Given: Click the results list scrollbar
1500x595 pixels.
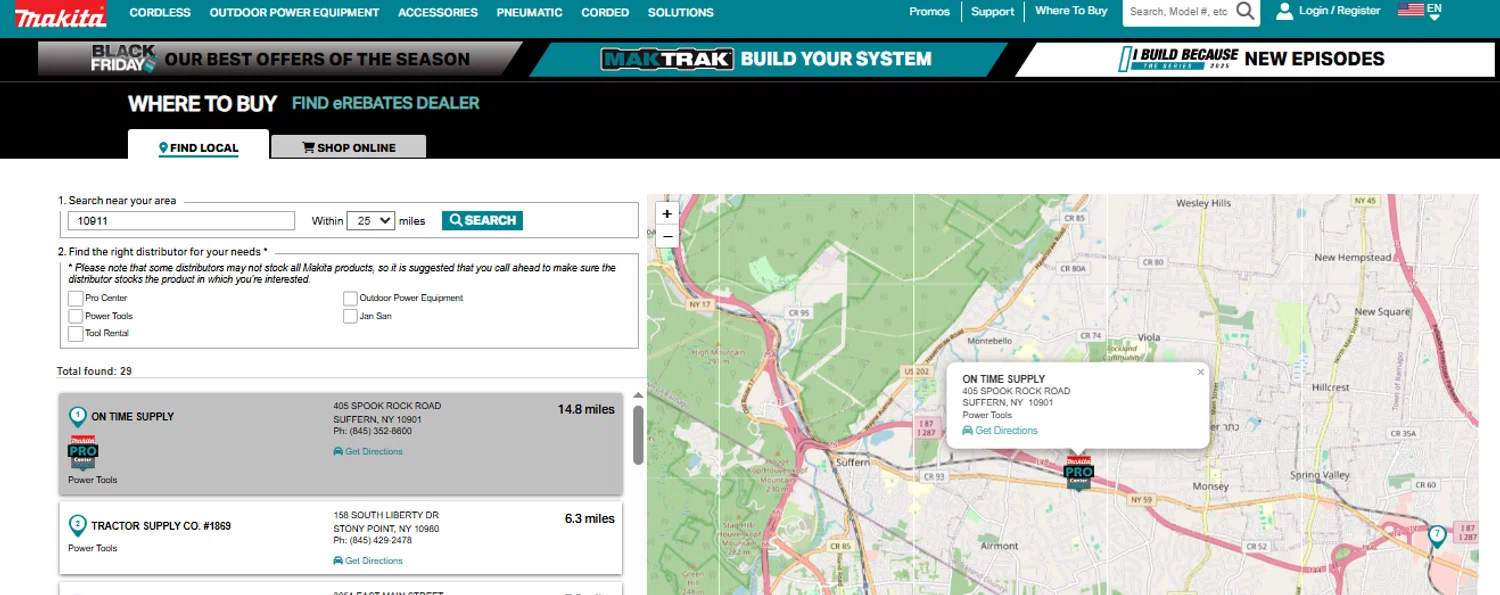Looking at the screenshot, I should (638, 435).
